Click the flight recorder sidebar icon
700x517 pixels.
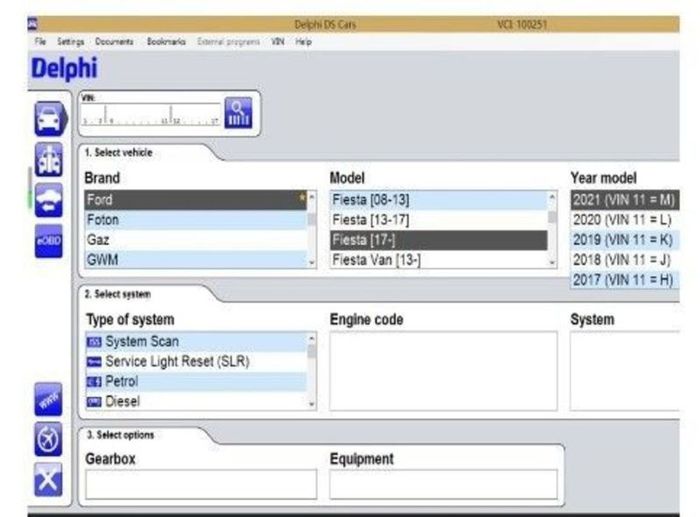[48, 439]
